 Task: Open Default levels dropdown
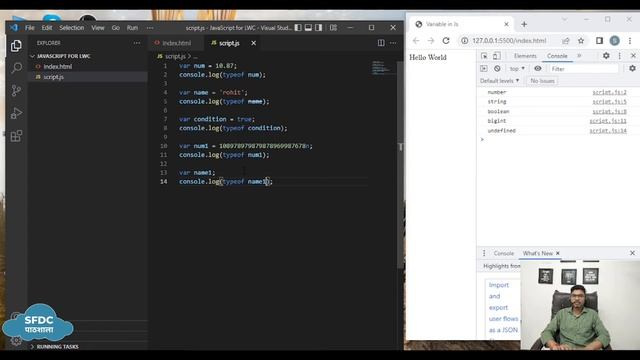[500, 81]
